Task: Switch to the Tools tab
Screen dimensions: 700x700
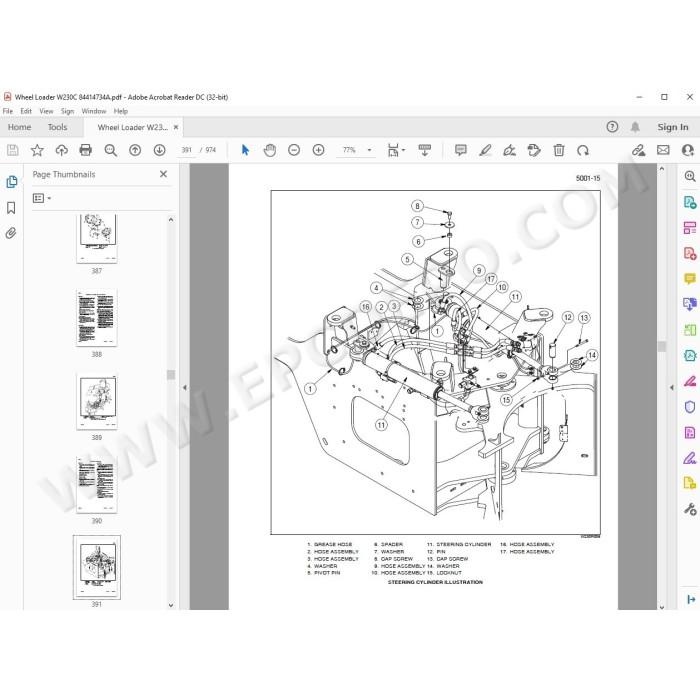Action: point(58,127)
